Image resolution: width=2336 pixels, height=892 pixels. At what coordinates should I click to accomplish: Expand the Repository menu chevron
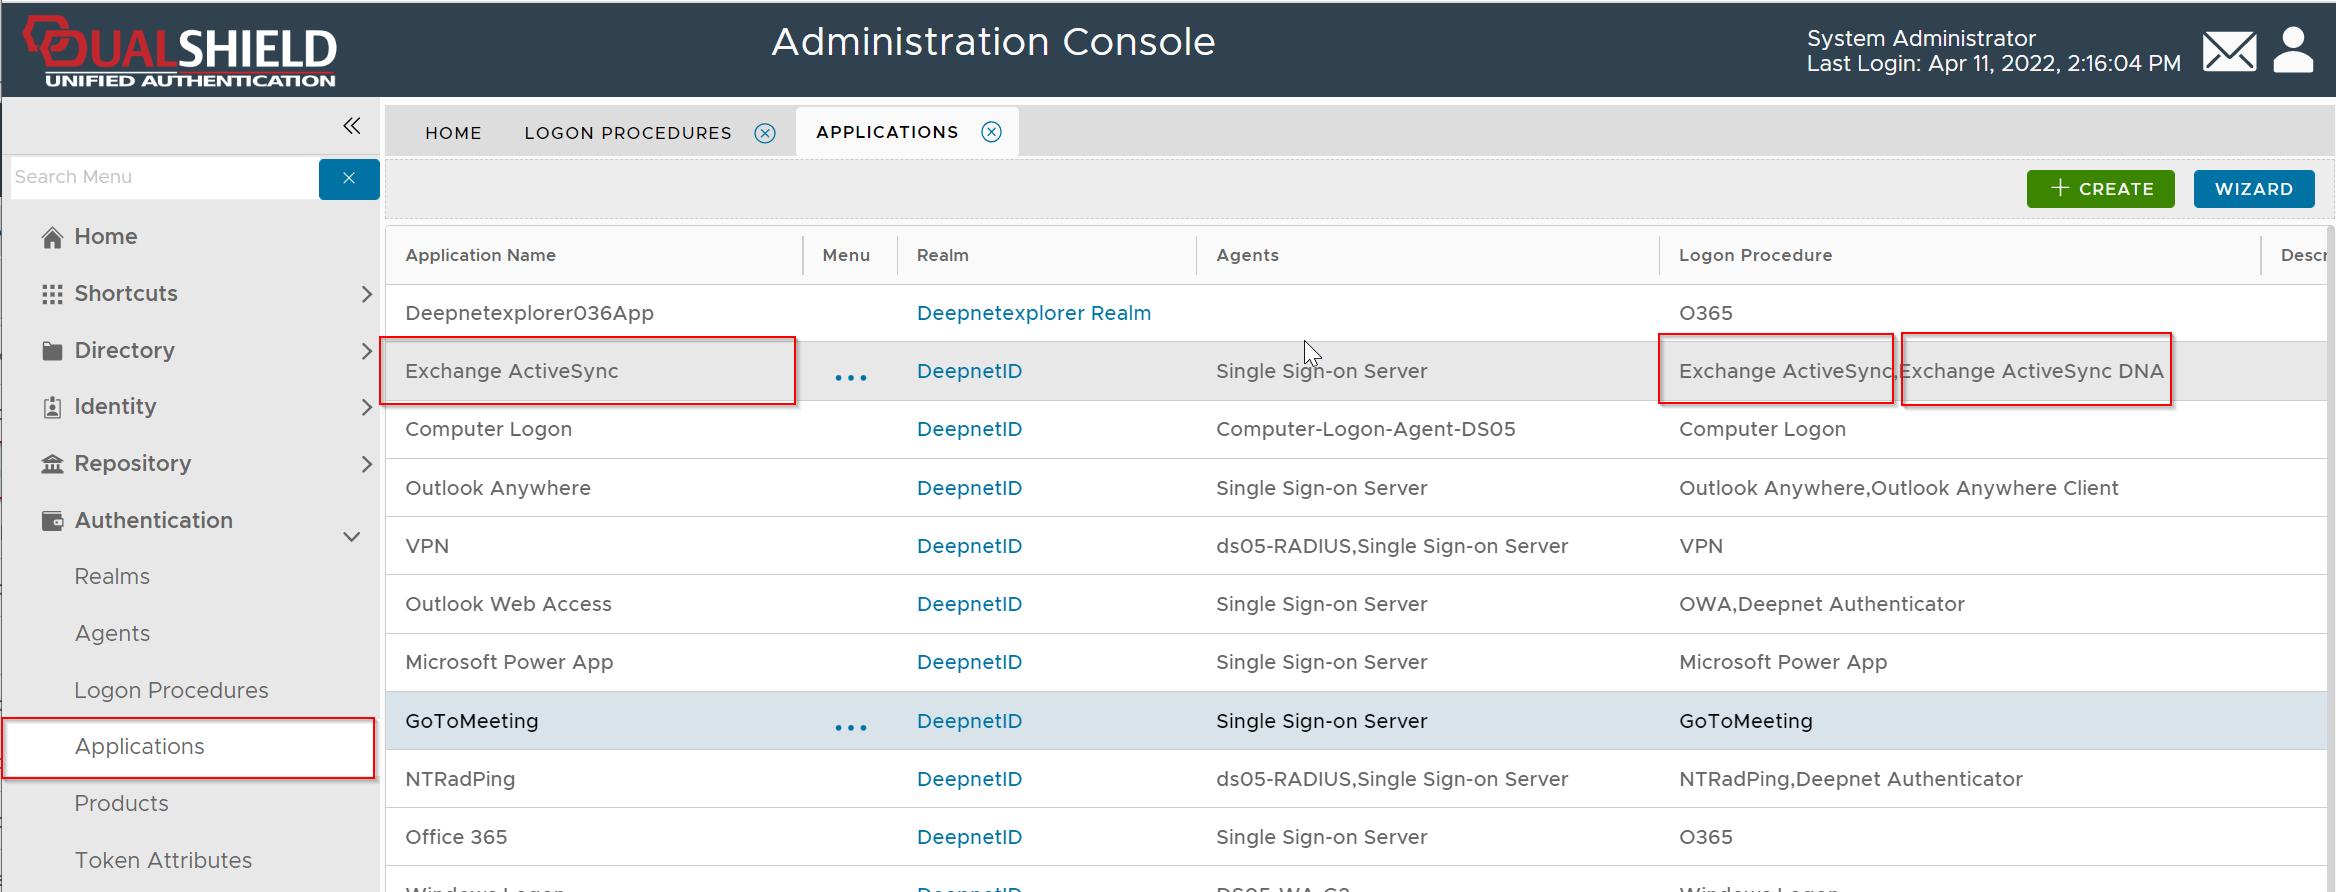366,464
